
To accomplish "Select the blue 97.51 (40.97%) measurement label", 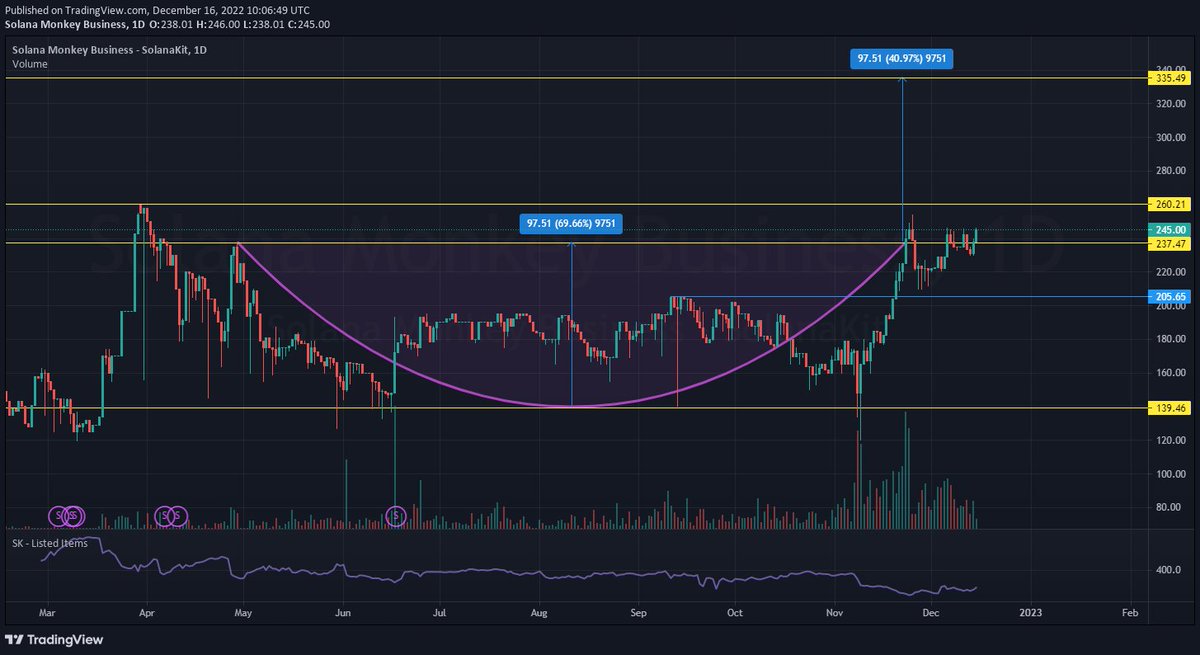I will [903, 58].
